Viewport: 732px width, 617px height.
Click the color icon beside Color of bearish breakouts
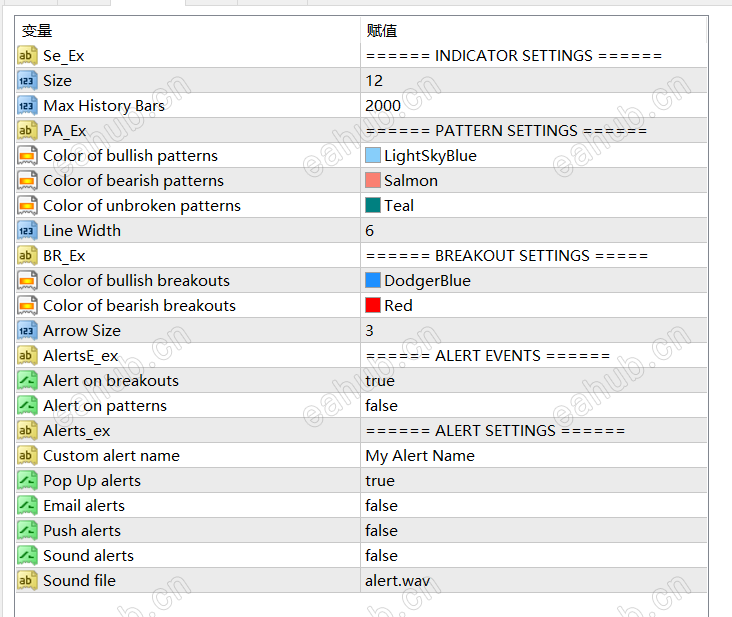tap(27, 306)
